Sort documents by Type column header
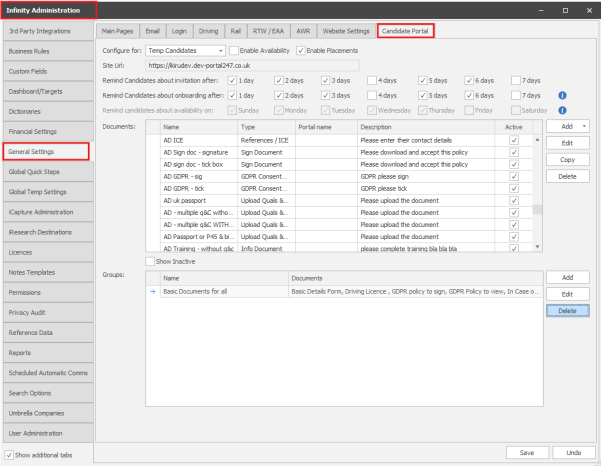 (266, 127)
